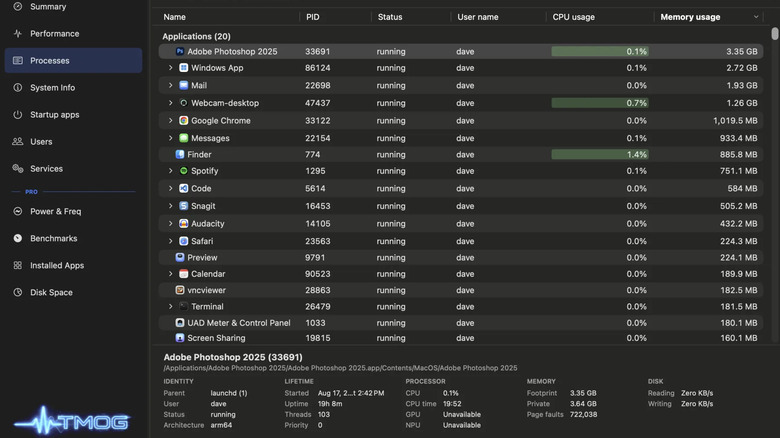Click the Webcam-desktop app icon
The height and width of the screenshot is (438, 780).
pos(184,103)
